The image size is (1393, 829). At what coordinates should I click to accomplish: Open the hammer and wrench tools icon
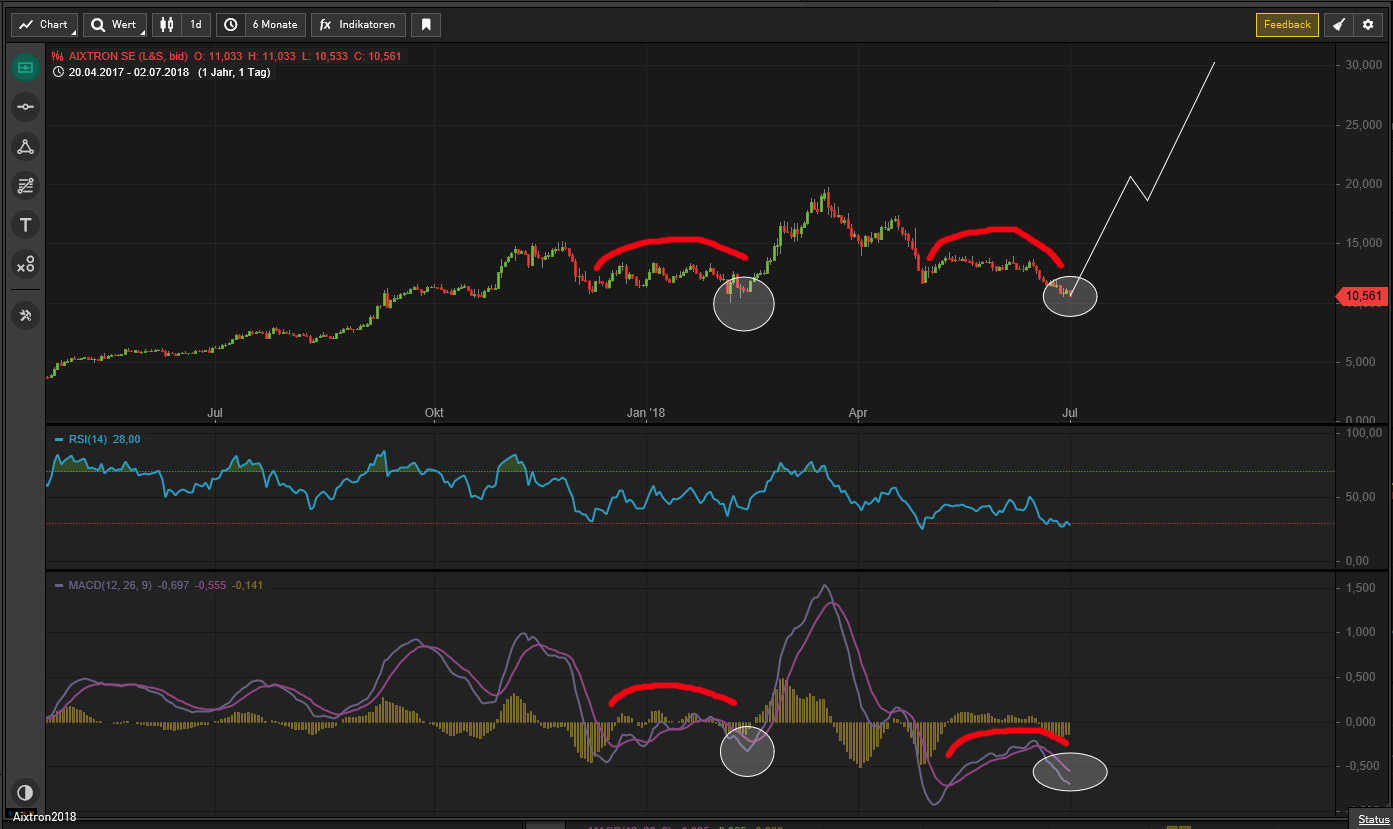tap(25, 316)
